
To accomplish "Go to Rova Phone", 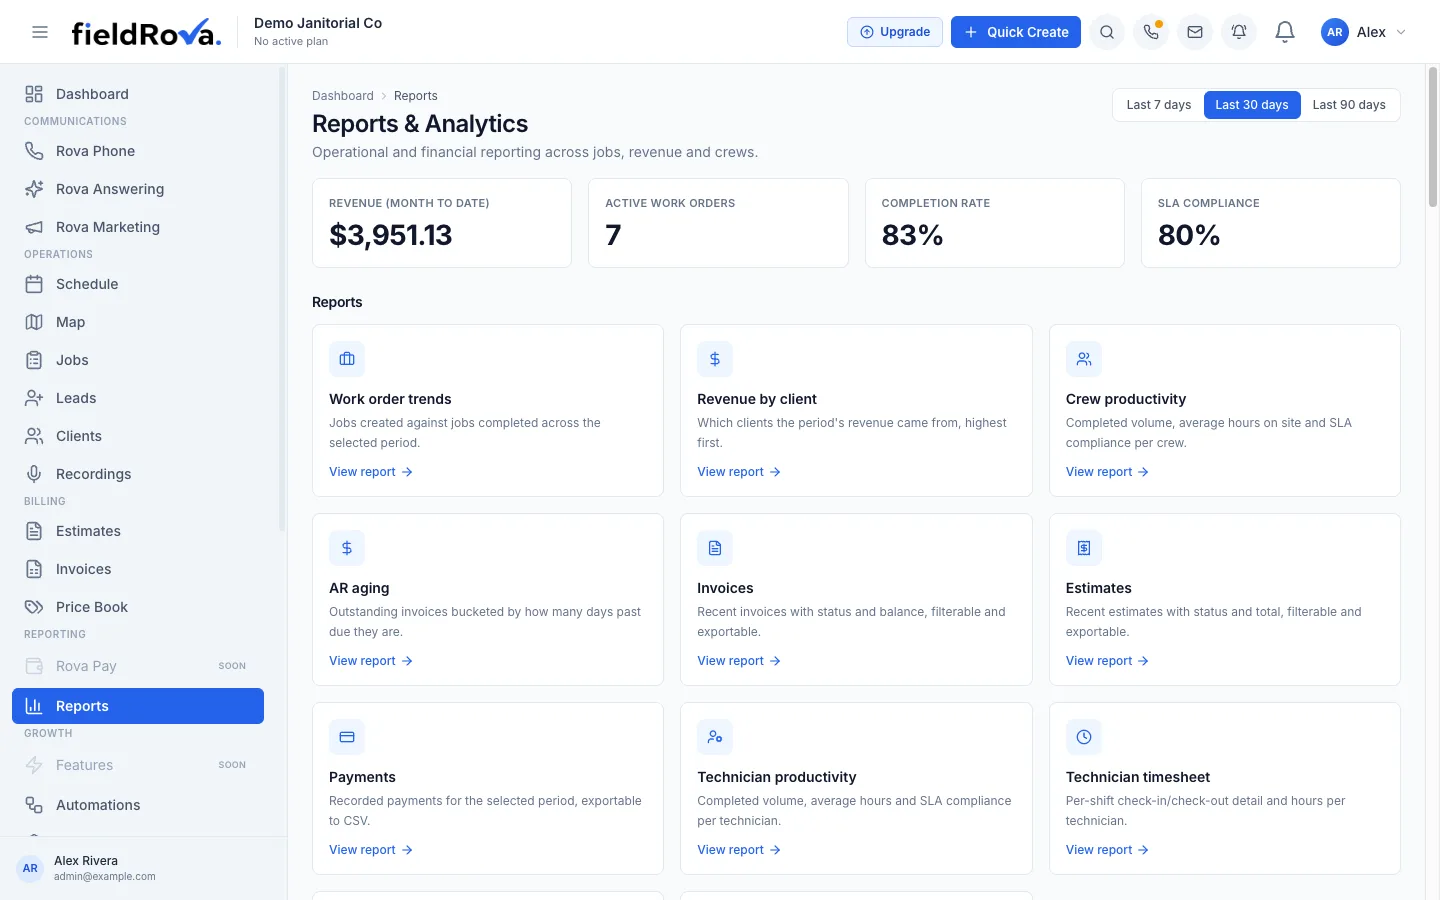I will [x=138, y=151].
